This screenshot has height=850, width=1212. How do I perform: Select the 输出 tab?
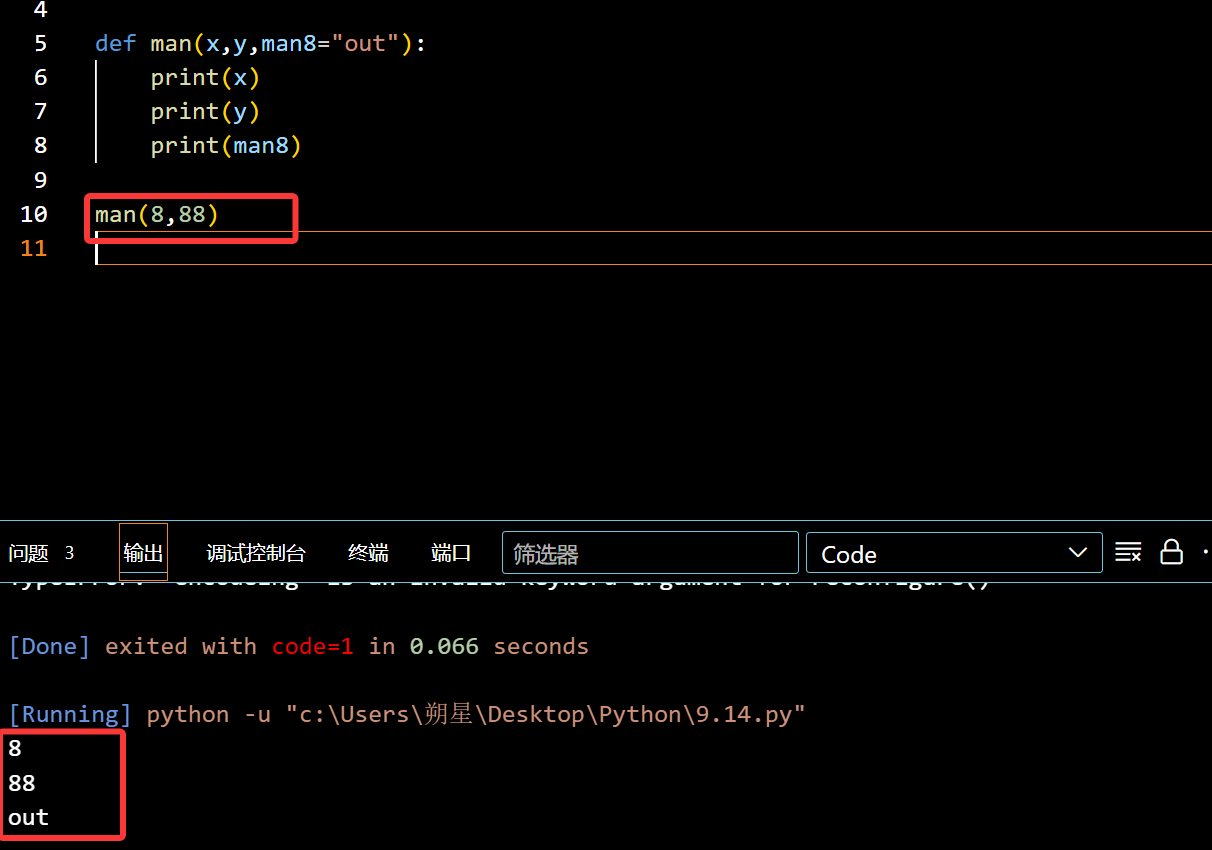click(143, 553)
